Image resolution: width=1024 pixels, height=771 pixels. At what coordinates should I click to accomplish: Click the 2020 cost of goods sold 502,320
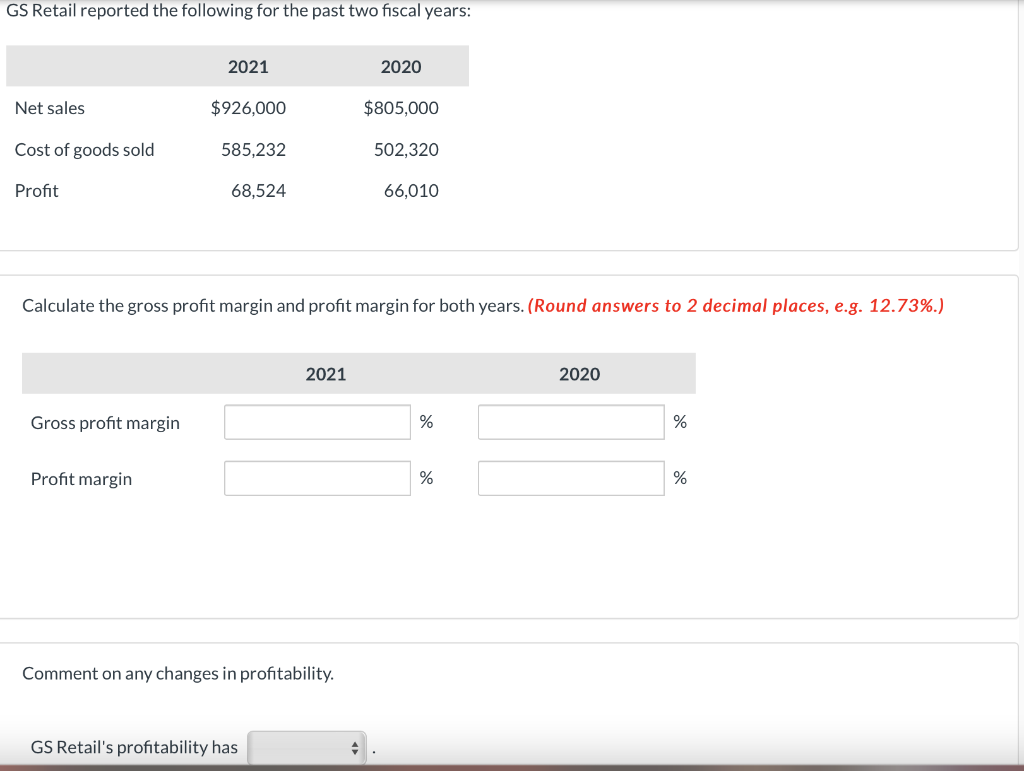pos(406,149)
